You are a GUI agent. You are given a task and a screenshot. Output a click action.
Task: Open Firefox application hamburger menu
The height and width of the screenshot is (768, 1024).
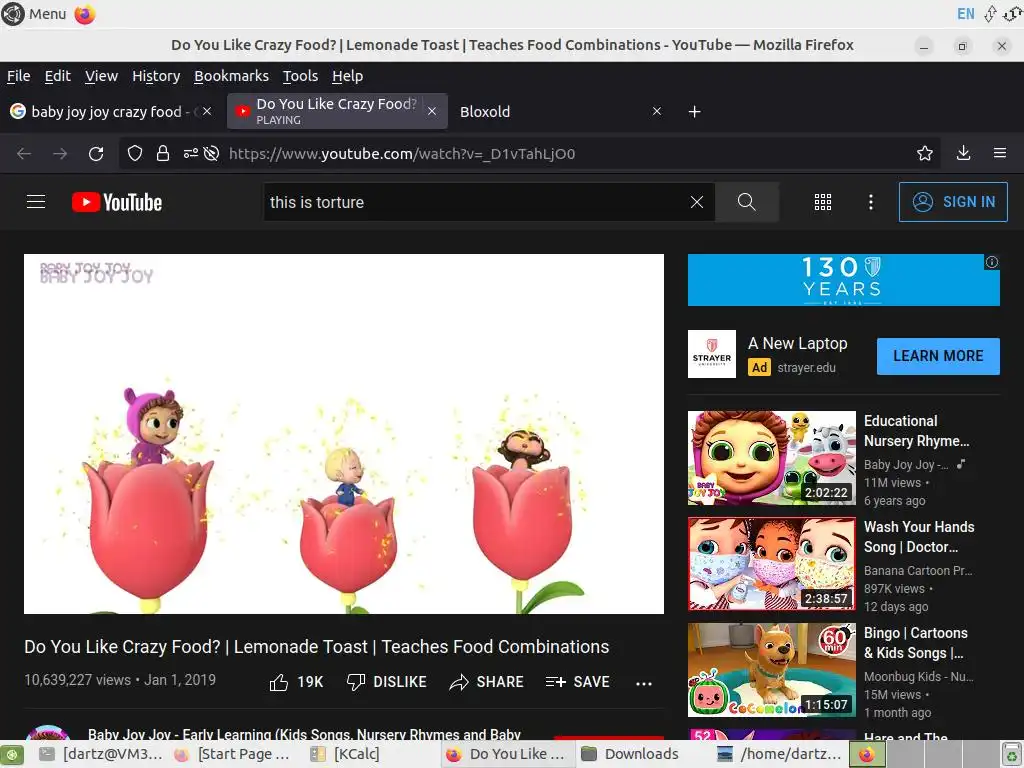click(1000, 153)
